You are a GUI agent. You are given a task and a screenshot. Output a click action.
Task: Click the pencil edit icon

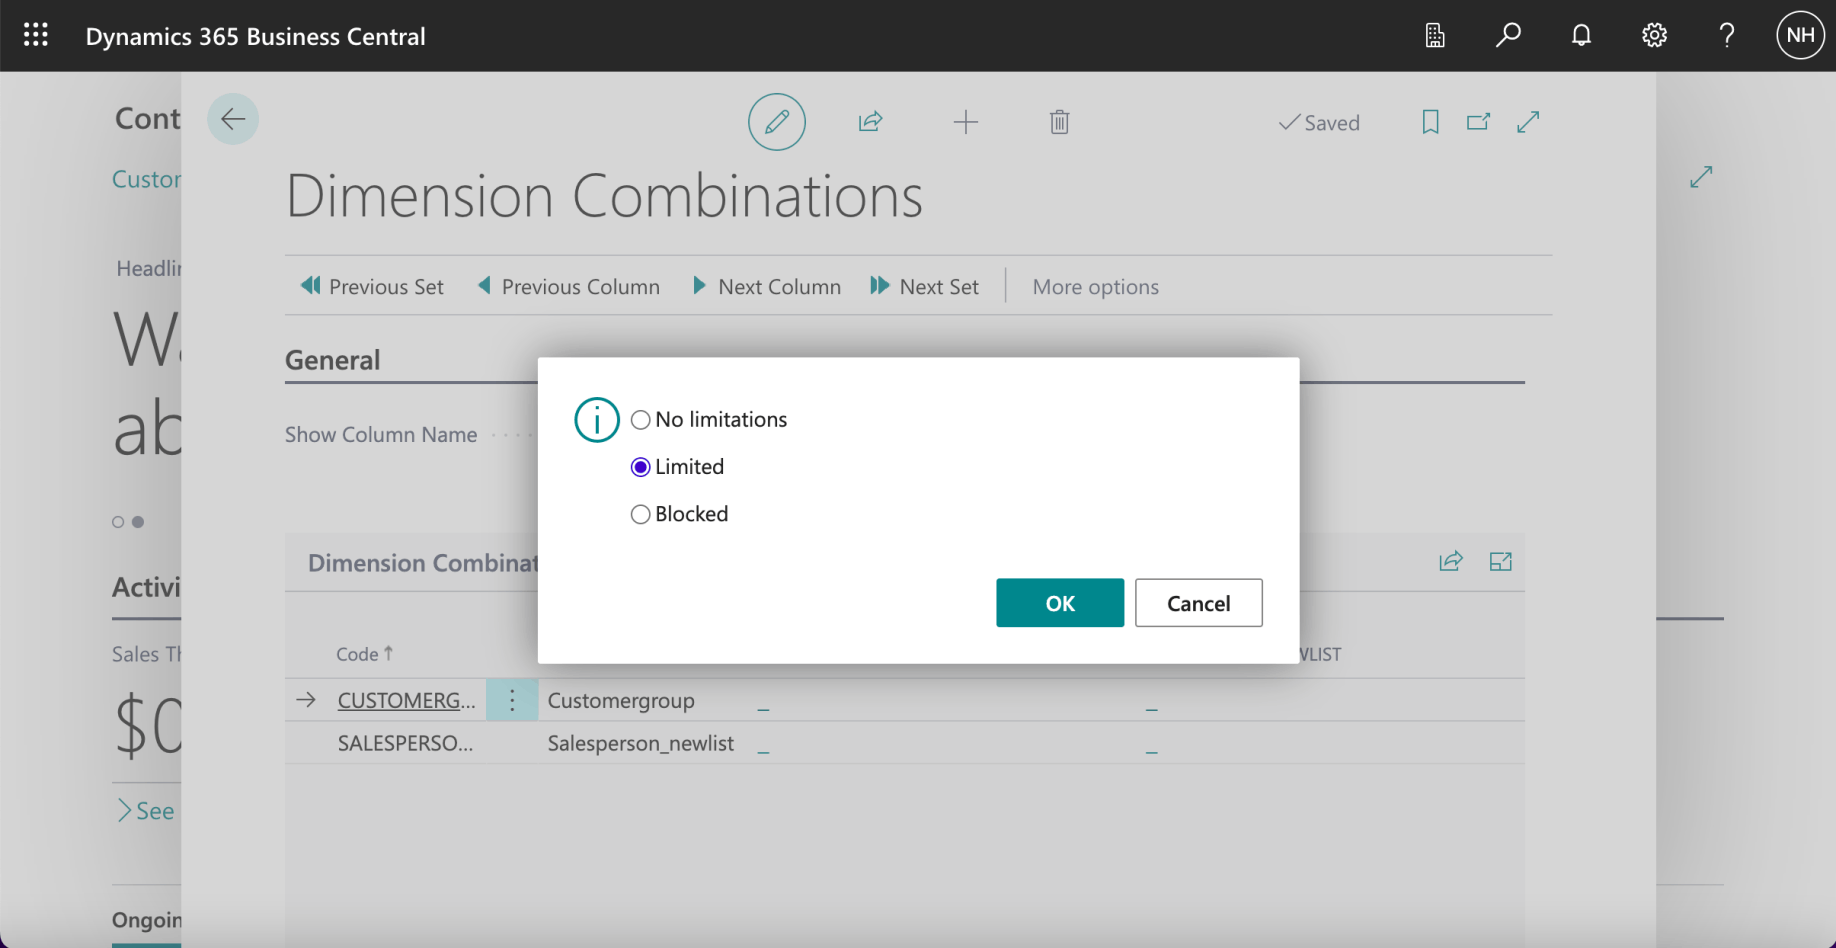(x=777, y=122)
